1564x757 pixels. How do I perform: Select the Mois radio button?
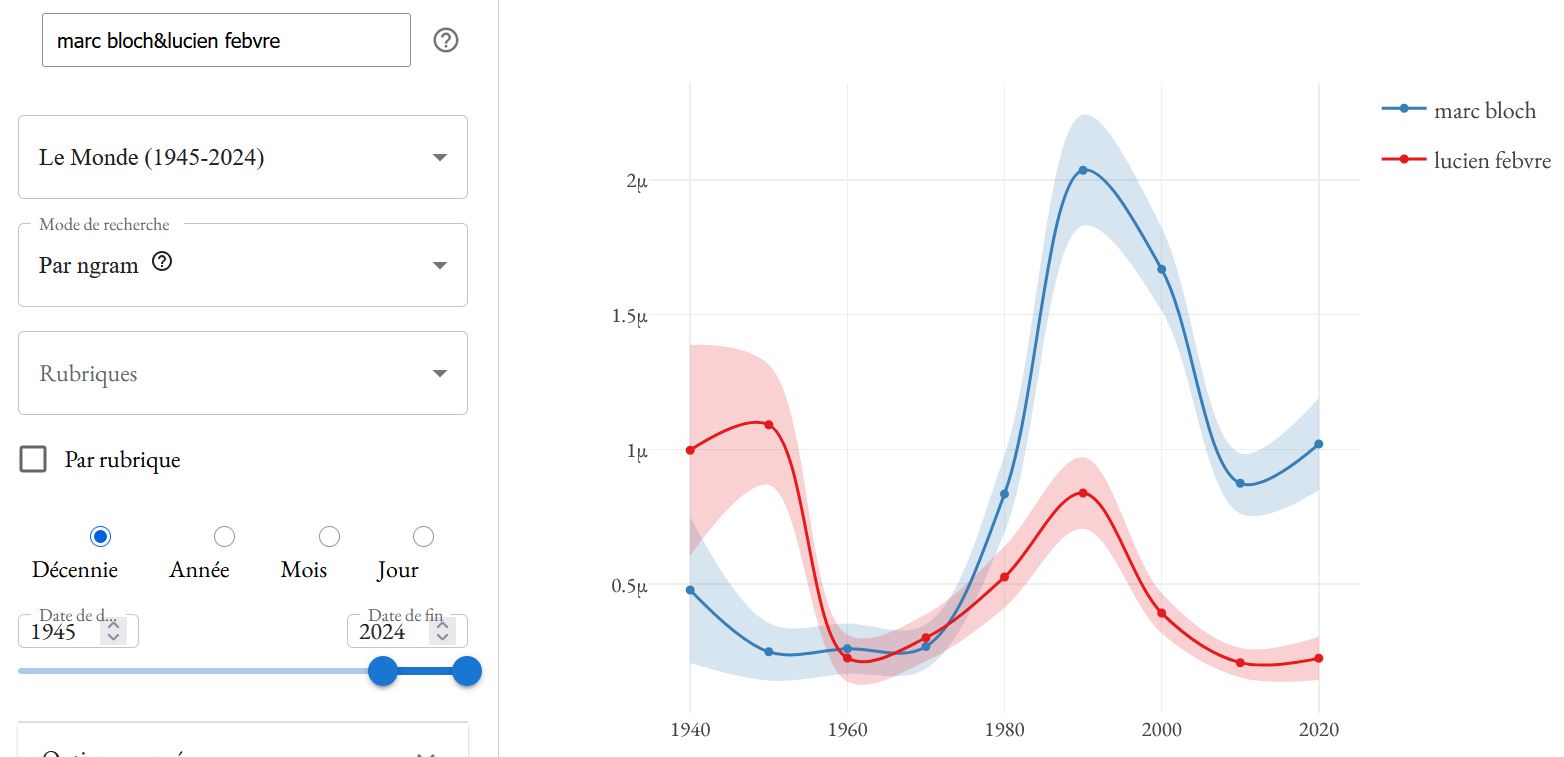329,537
